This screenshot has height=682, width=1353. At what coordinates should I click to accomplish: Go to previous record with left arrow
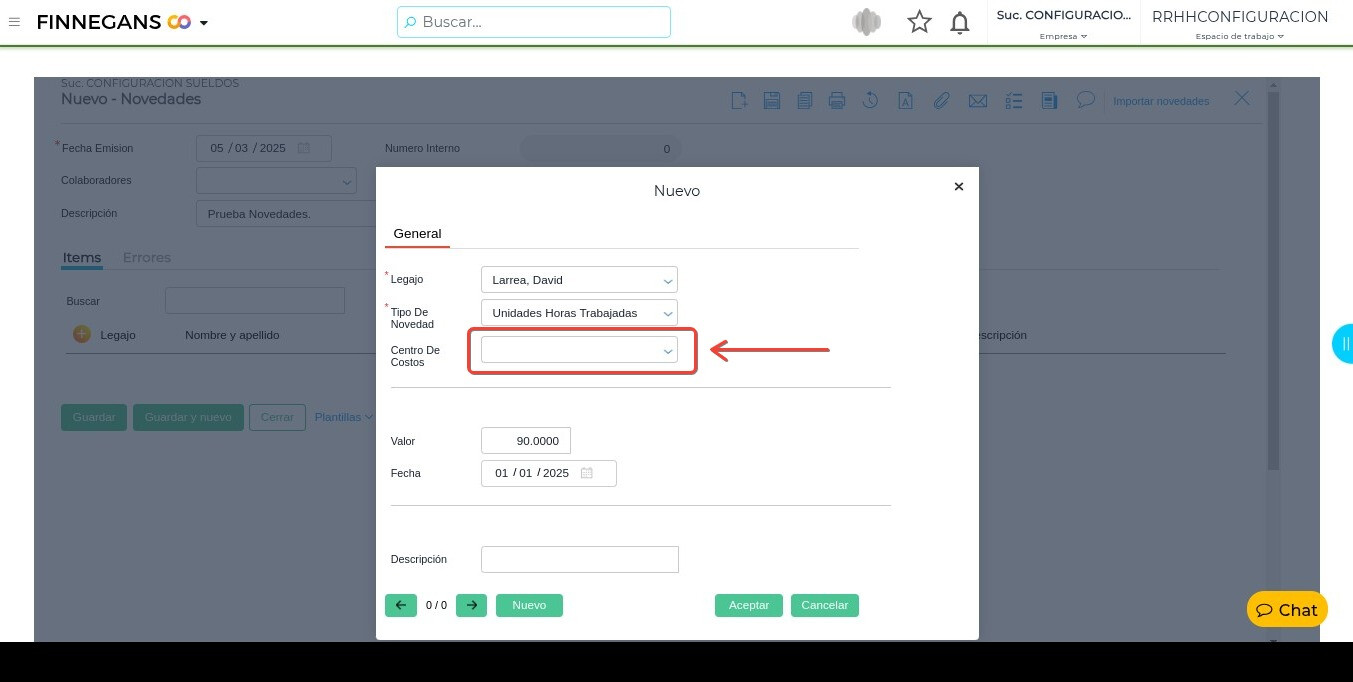(401, 605)
